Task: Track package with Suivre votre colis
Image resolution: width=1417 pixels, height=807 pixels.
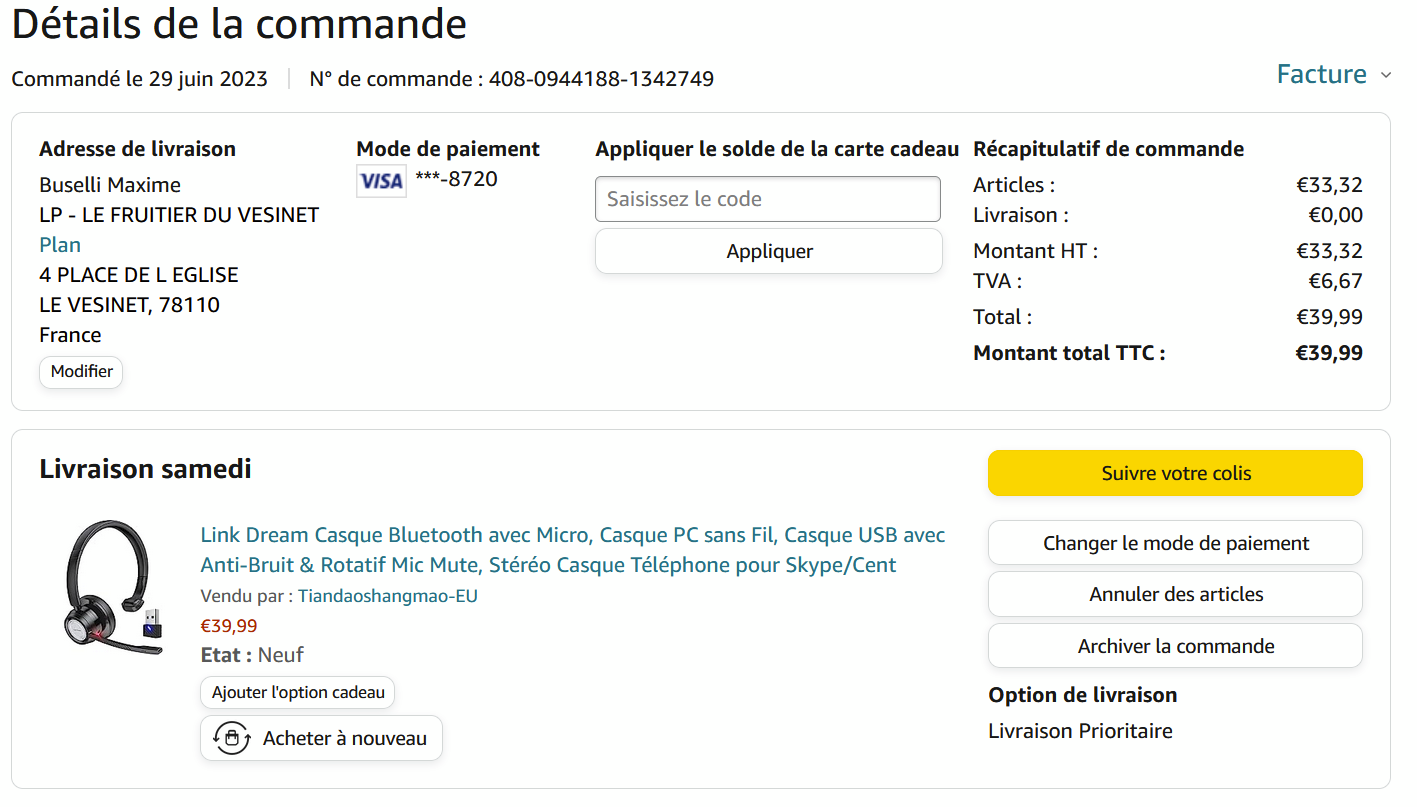Action: [1175, 473]
